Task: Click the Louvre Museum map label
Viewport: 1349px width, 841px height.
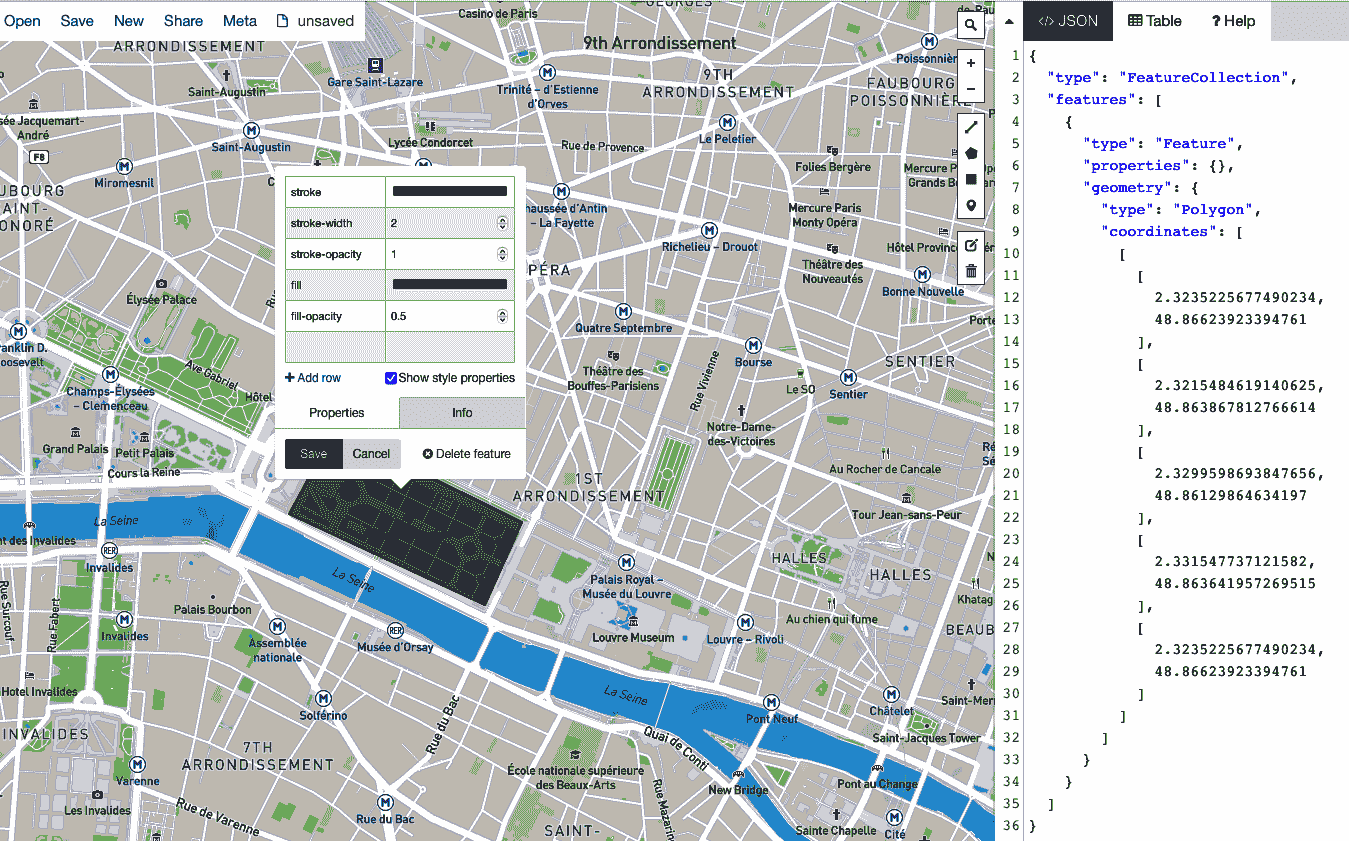Action: coord(633,637)
